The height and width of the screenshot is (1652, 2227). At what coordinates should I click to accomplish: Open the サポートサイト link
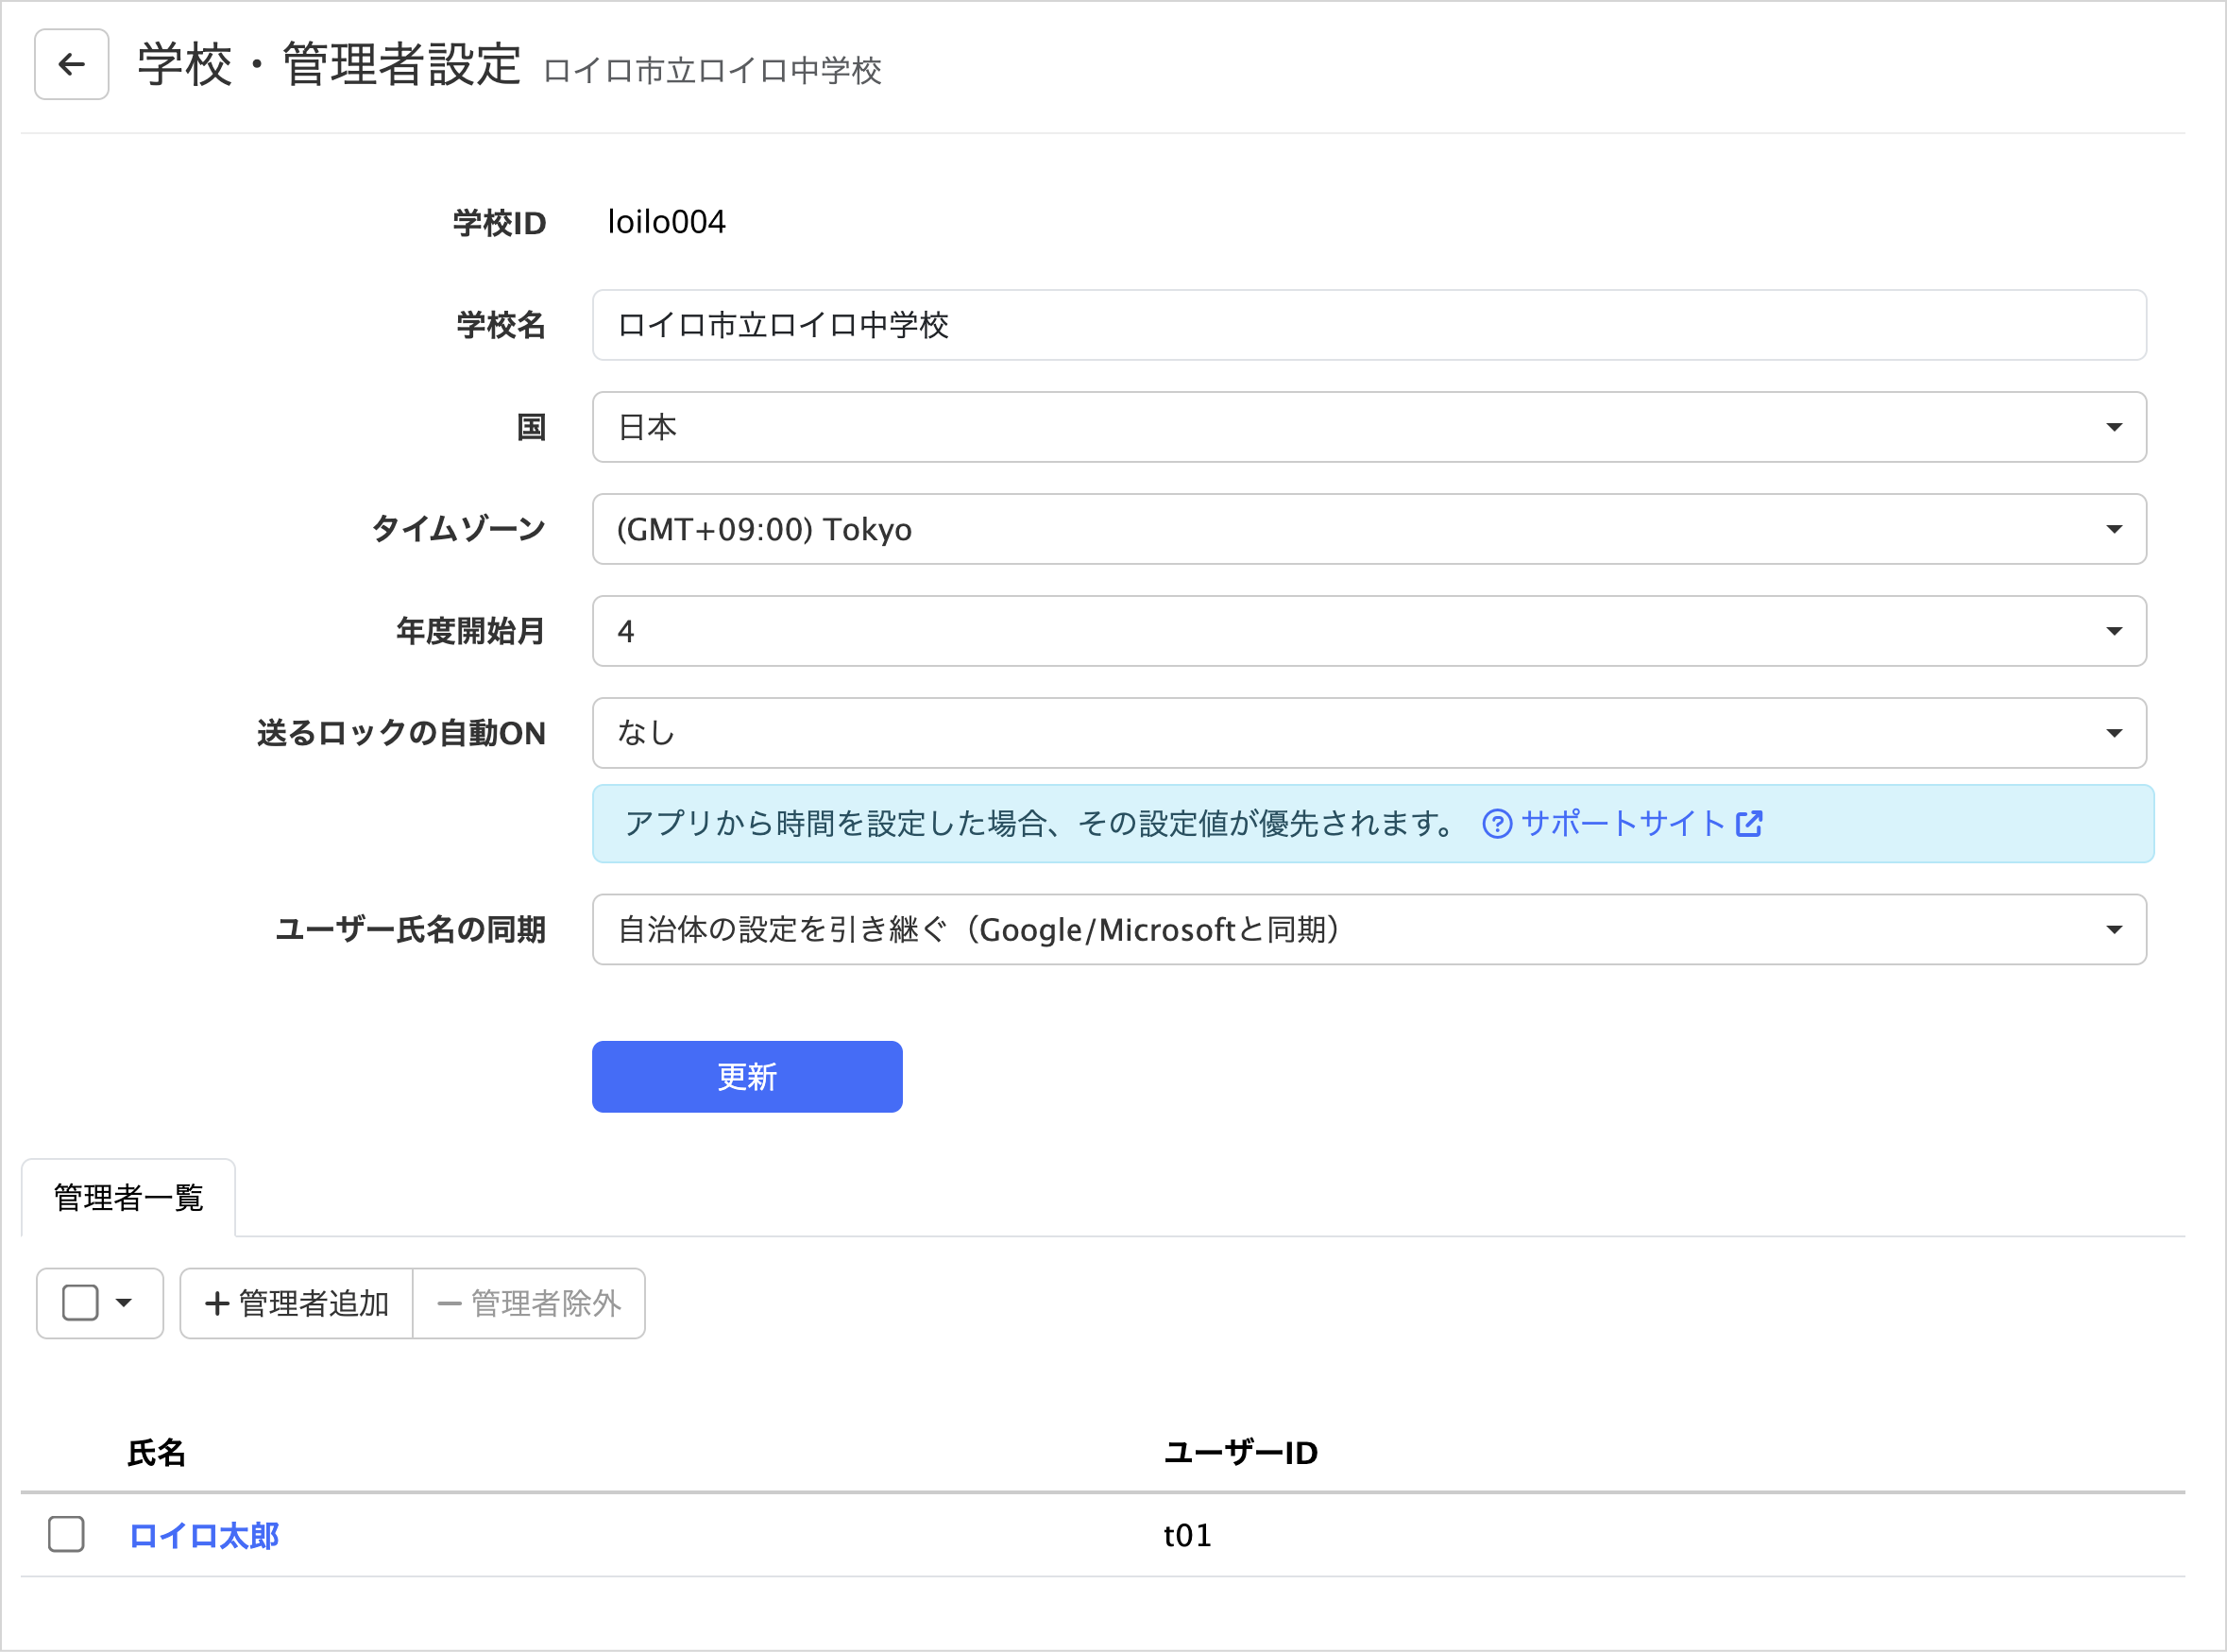[x=1622, y=824]
